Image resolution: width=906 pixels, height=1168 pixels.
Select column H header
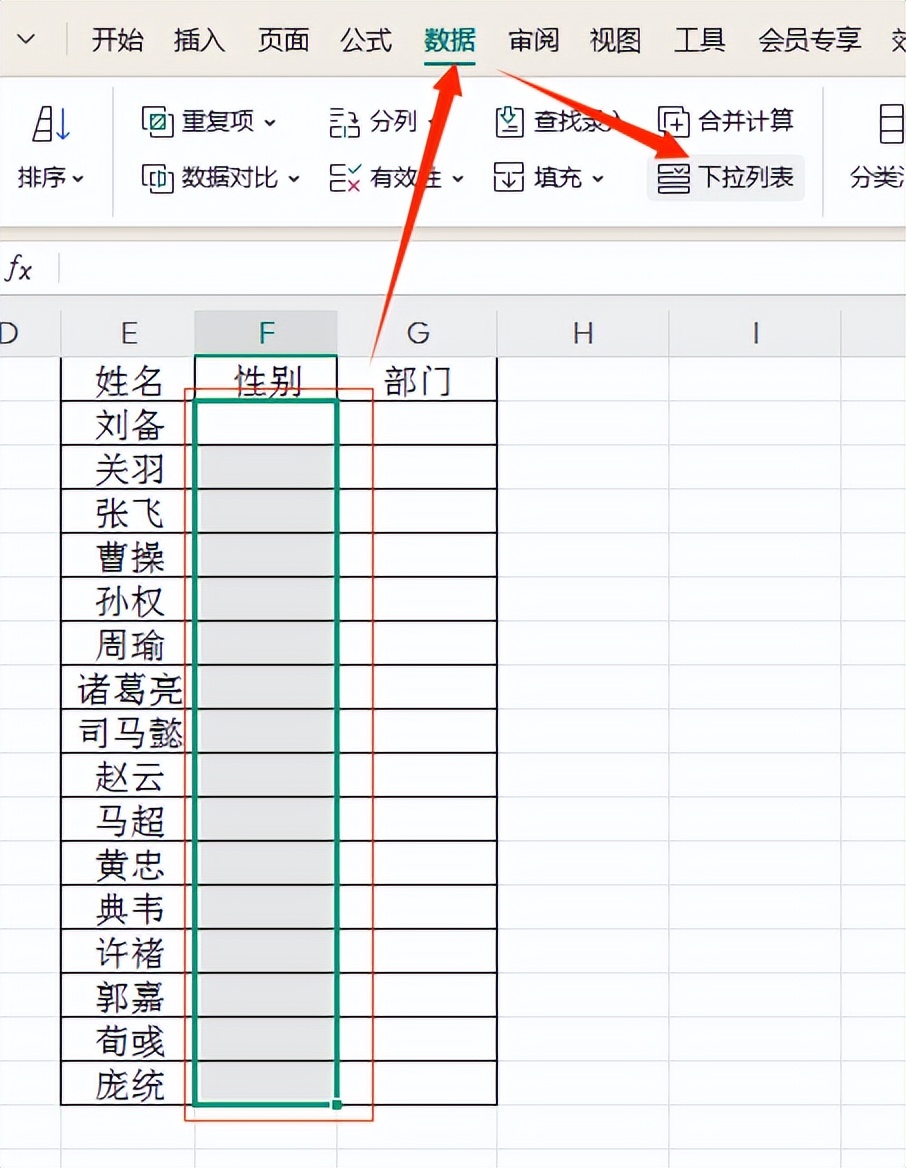point(583,333)
